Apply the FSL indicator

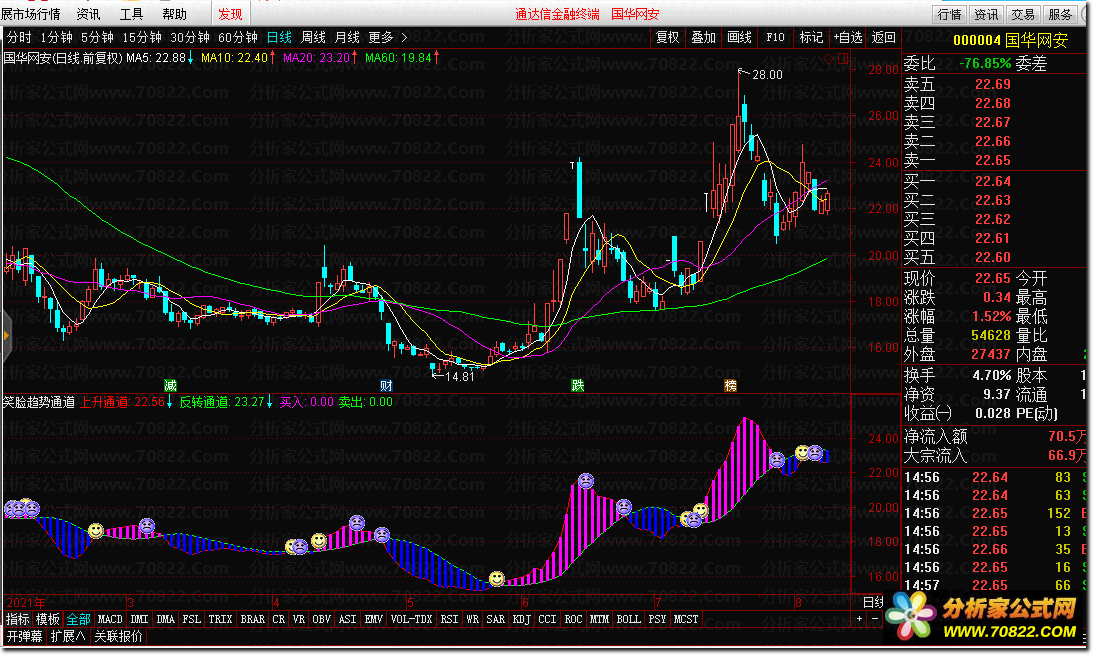coord(191,619)
